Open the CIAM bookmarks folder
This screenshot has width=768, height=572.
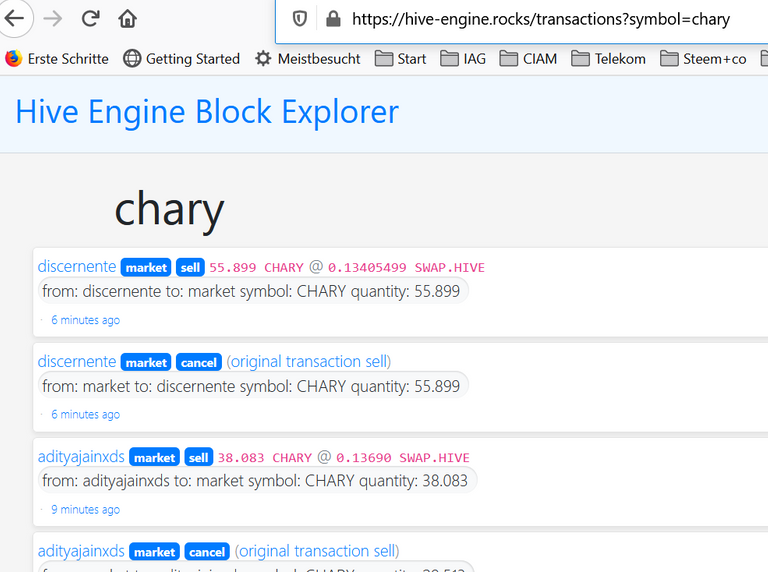pos(528,59)
